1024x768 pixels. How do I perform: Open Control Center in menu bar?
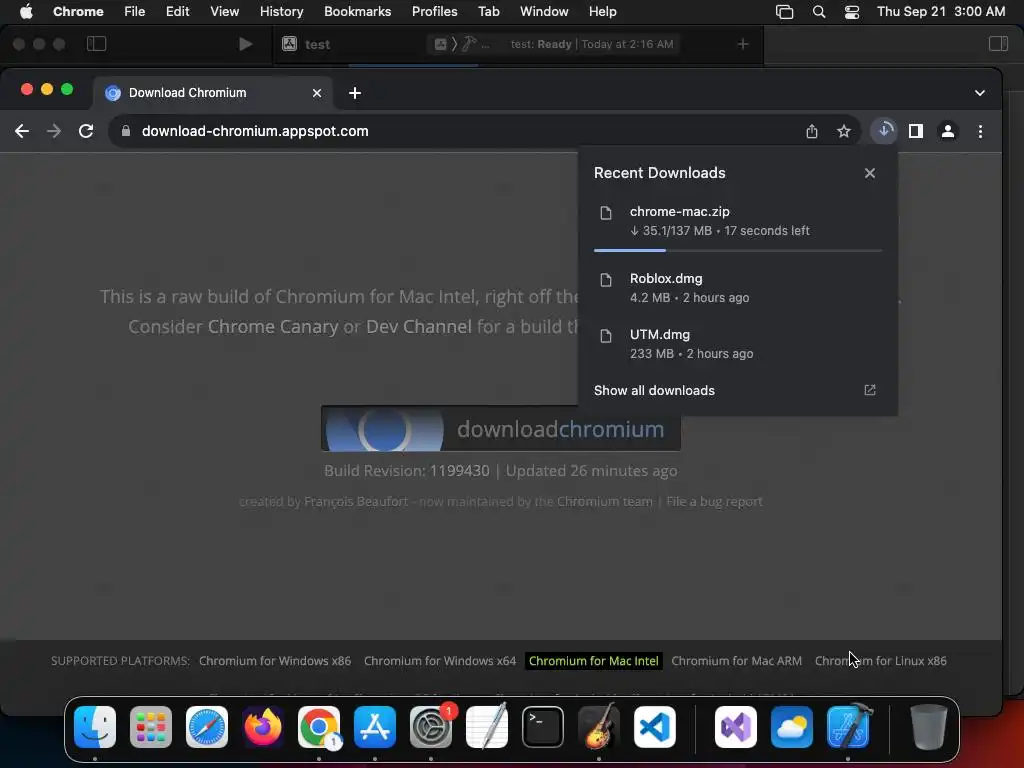(852, 12)
